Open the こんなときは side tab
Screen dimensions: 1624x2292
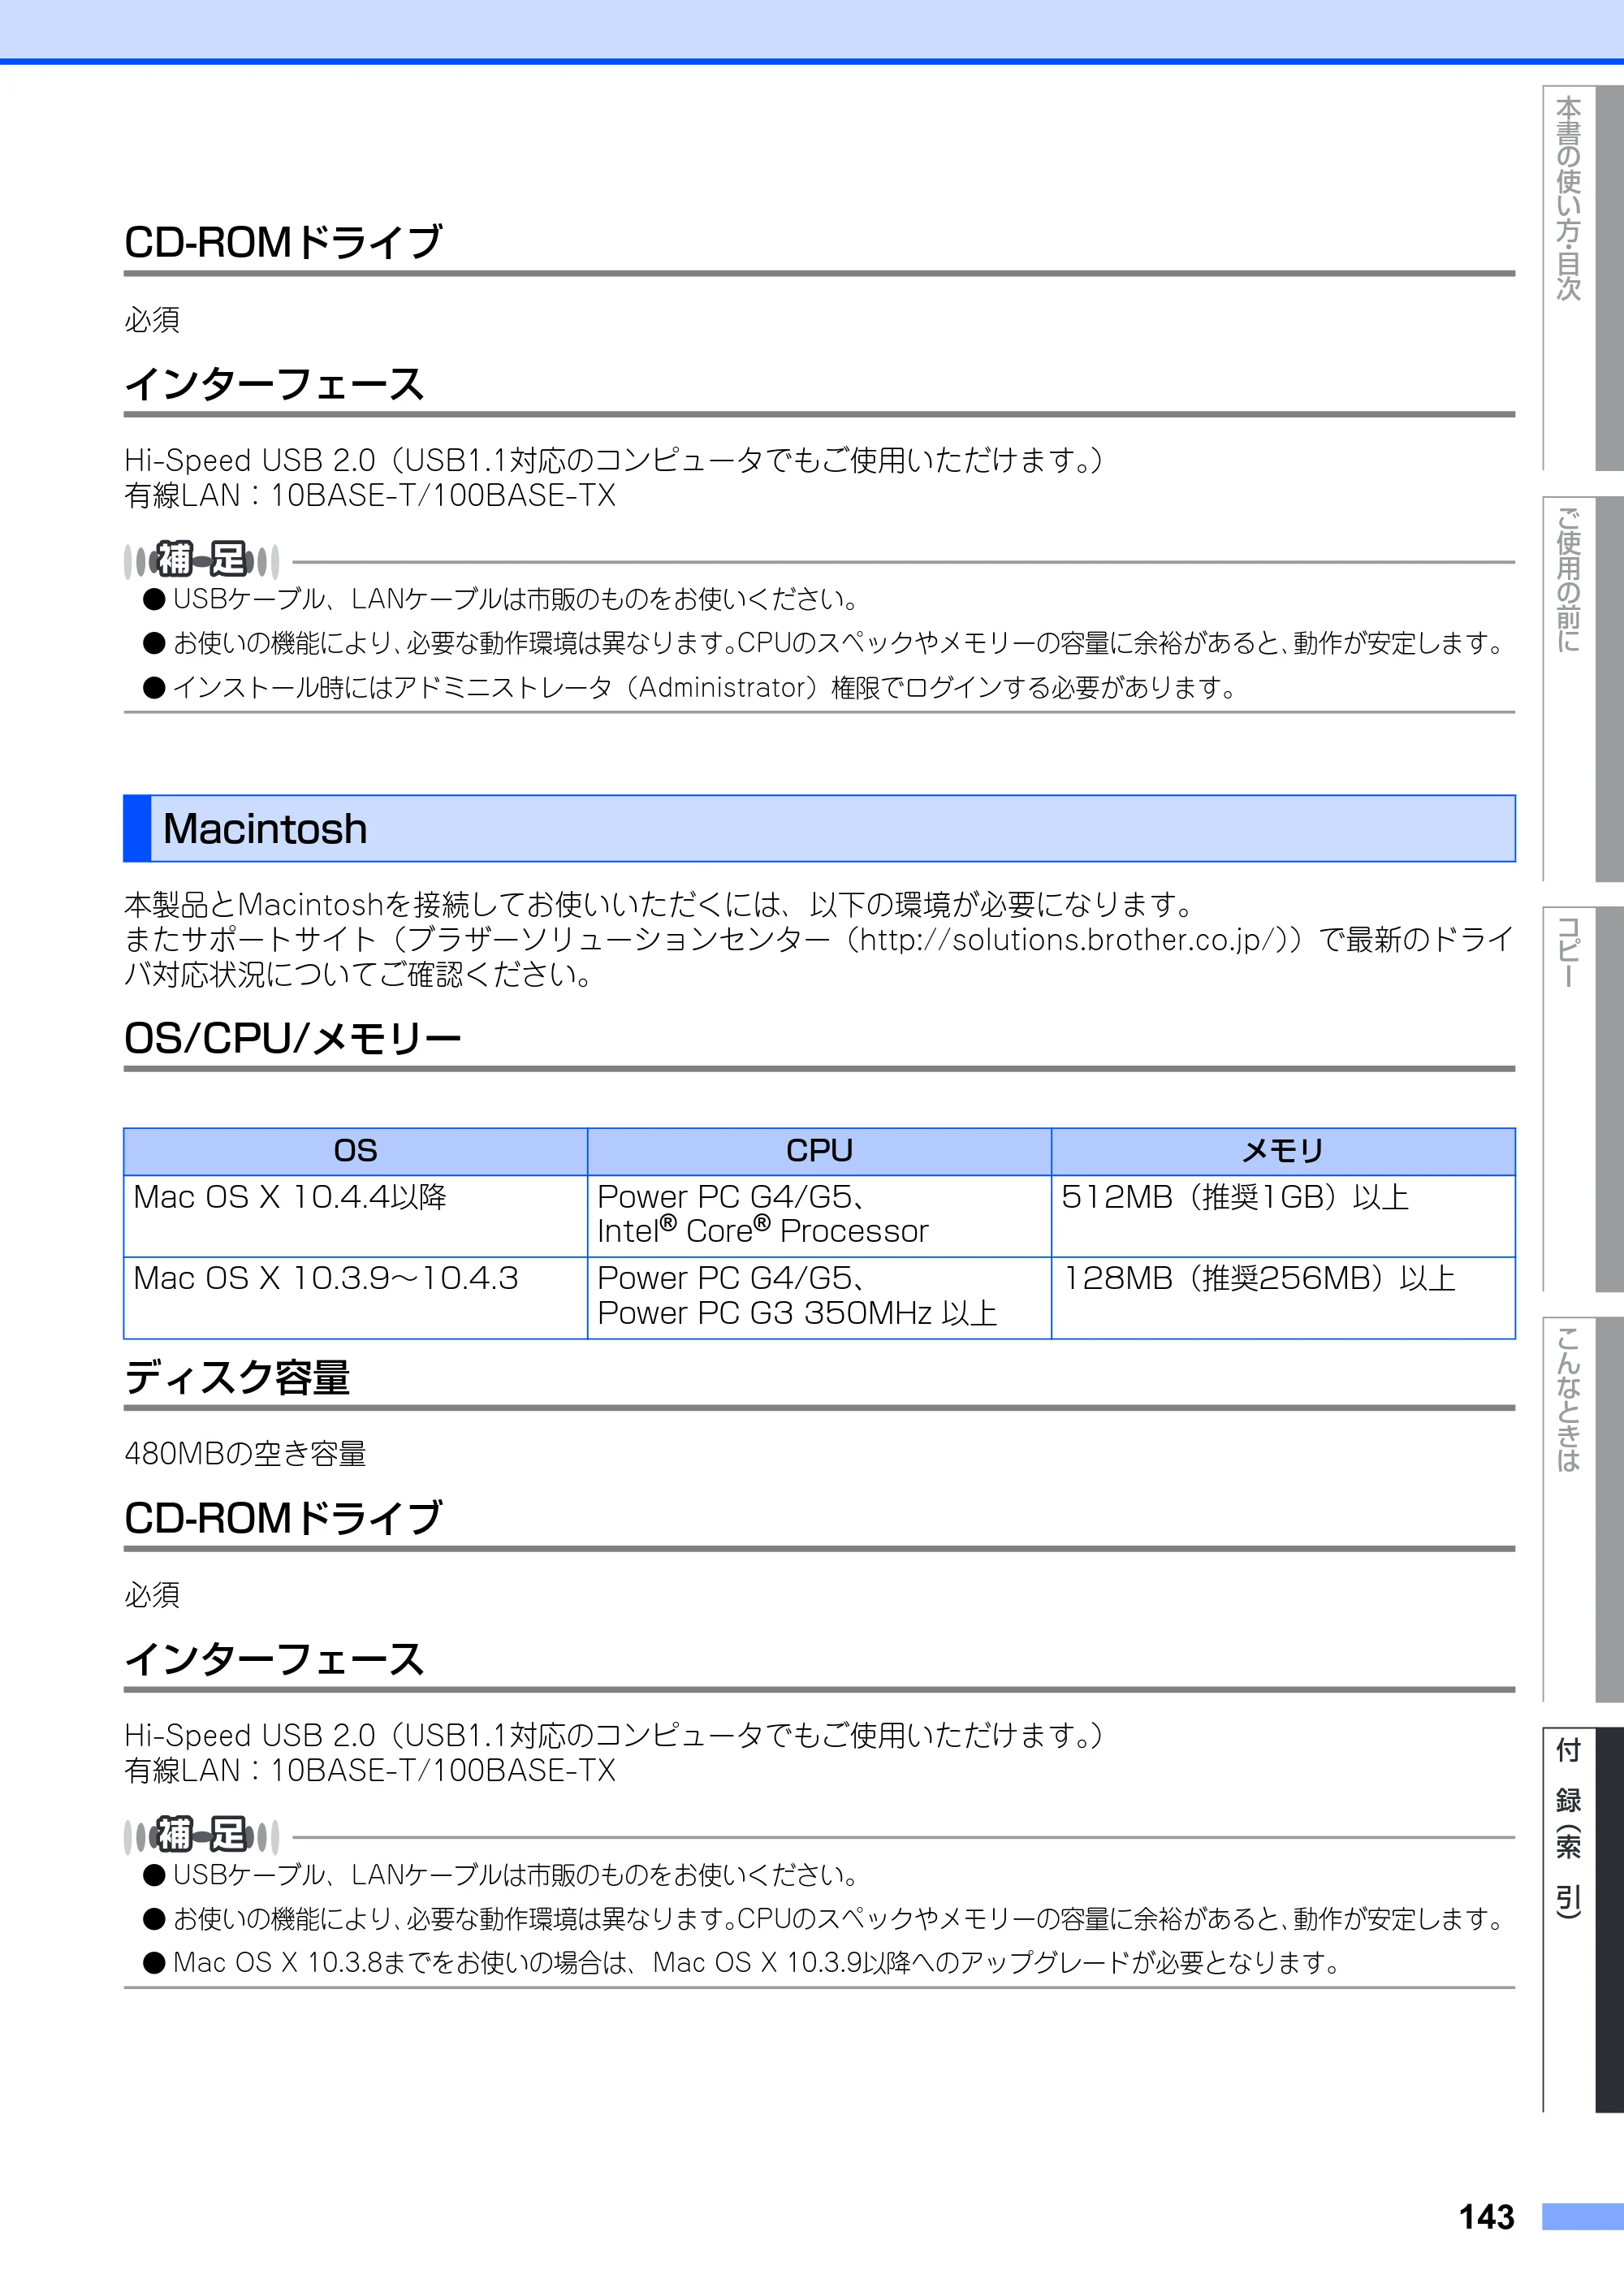coord(1582,1508)
